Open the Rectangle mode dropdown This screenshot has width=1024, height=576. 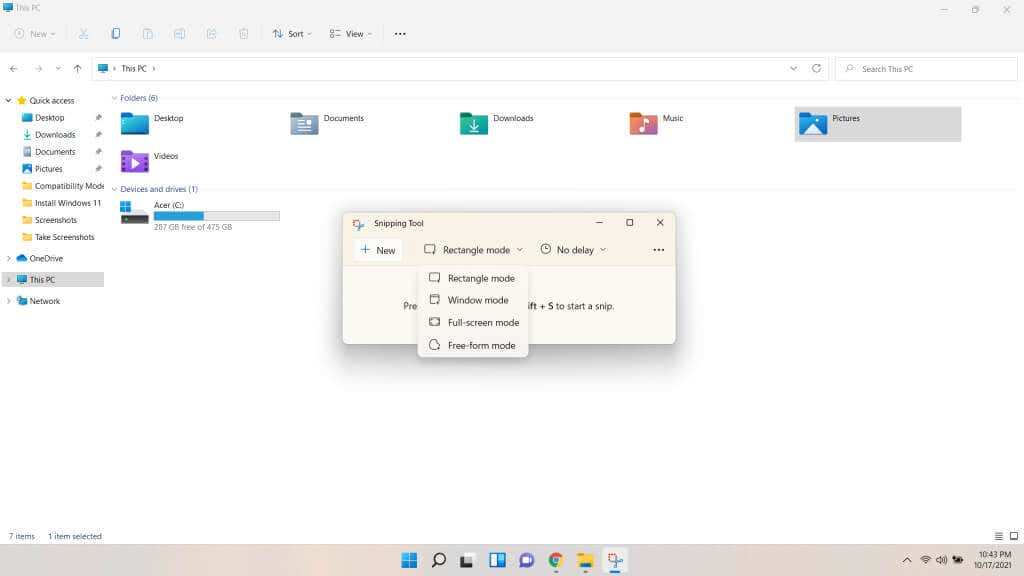pyautogui.click(x=473, y=250)
